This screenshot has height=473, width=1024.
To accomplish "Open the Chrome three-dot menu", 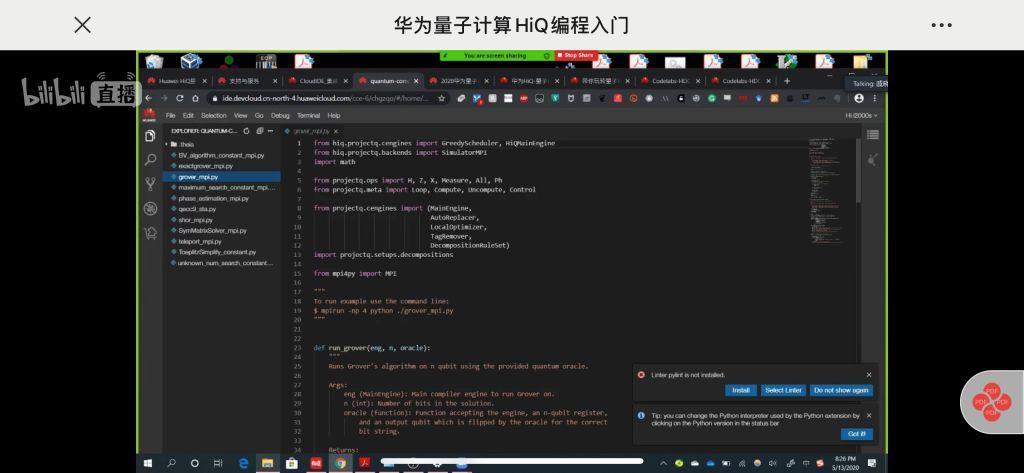I will 874,98.
